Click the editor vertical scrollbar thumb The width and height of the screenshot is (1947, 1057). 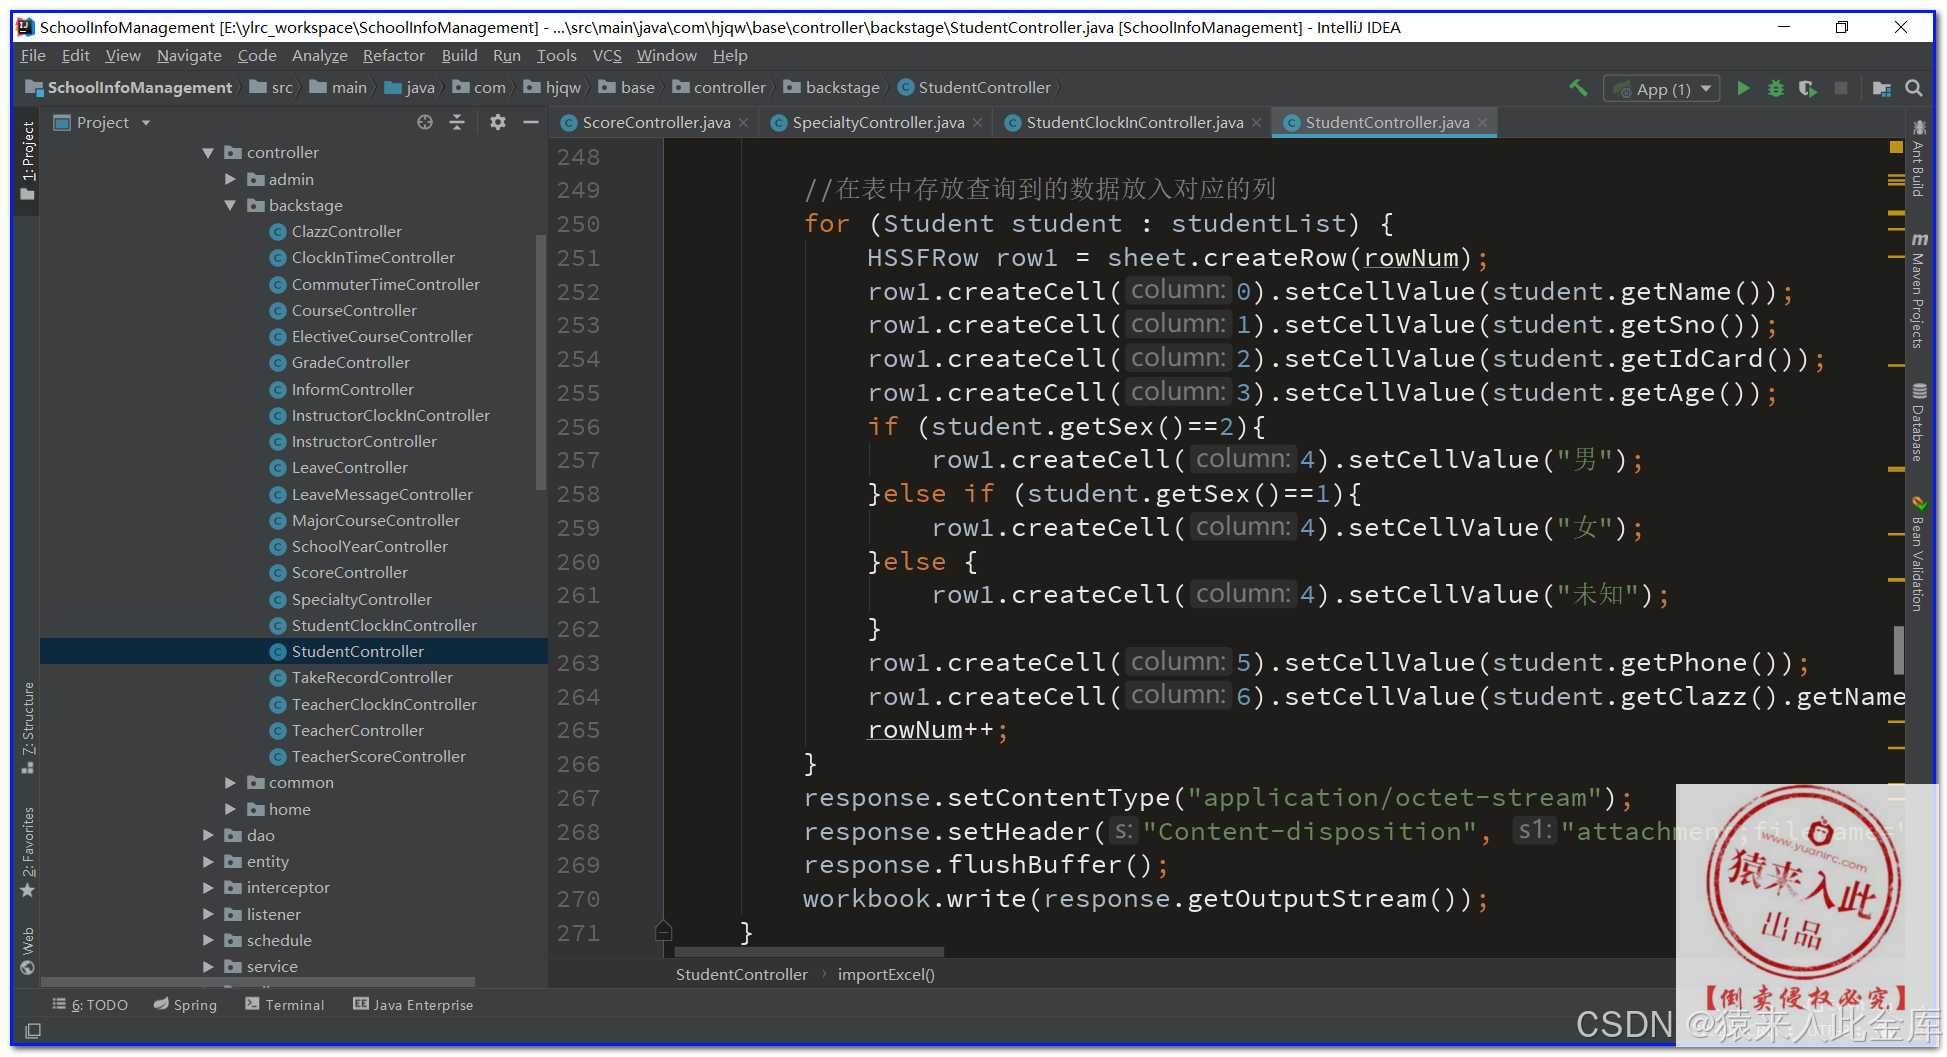(x=1898, y=650)
